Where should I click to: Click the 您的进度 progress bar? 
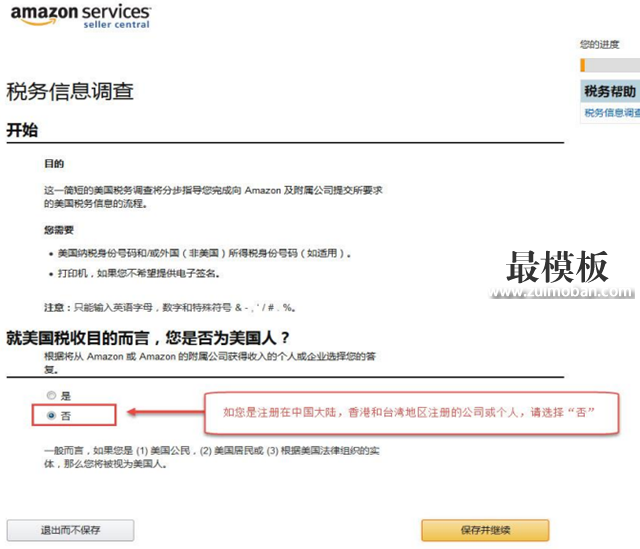coord(610,65)
